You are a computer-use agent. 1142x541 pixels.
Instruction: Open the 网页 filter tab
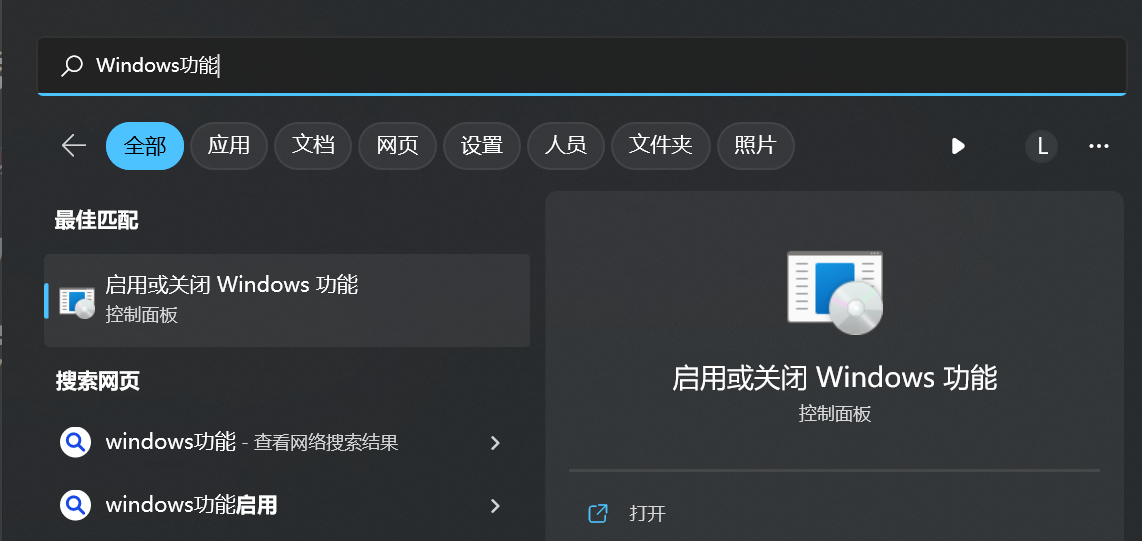tap(397, 146)
